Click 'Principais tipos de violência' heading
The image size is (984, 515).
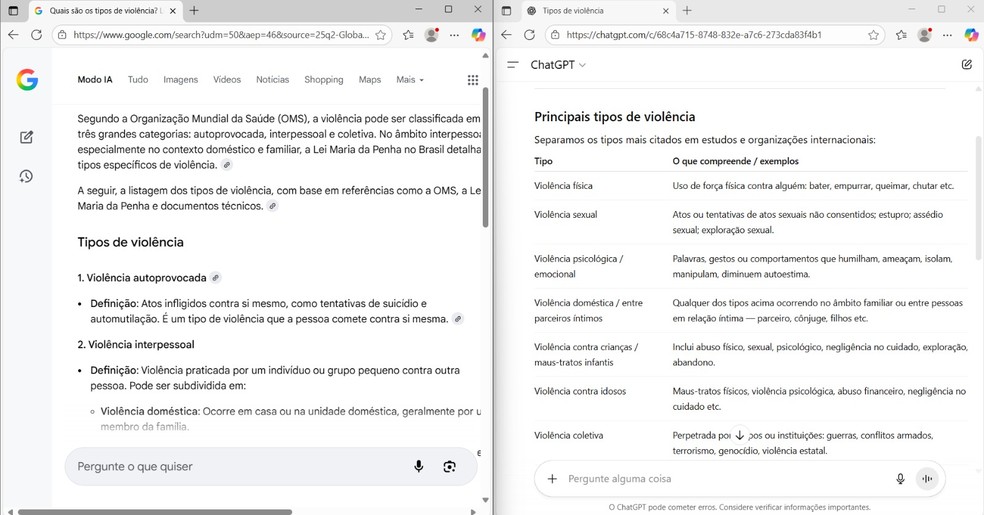coord(614,117)
